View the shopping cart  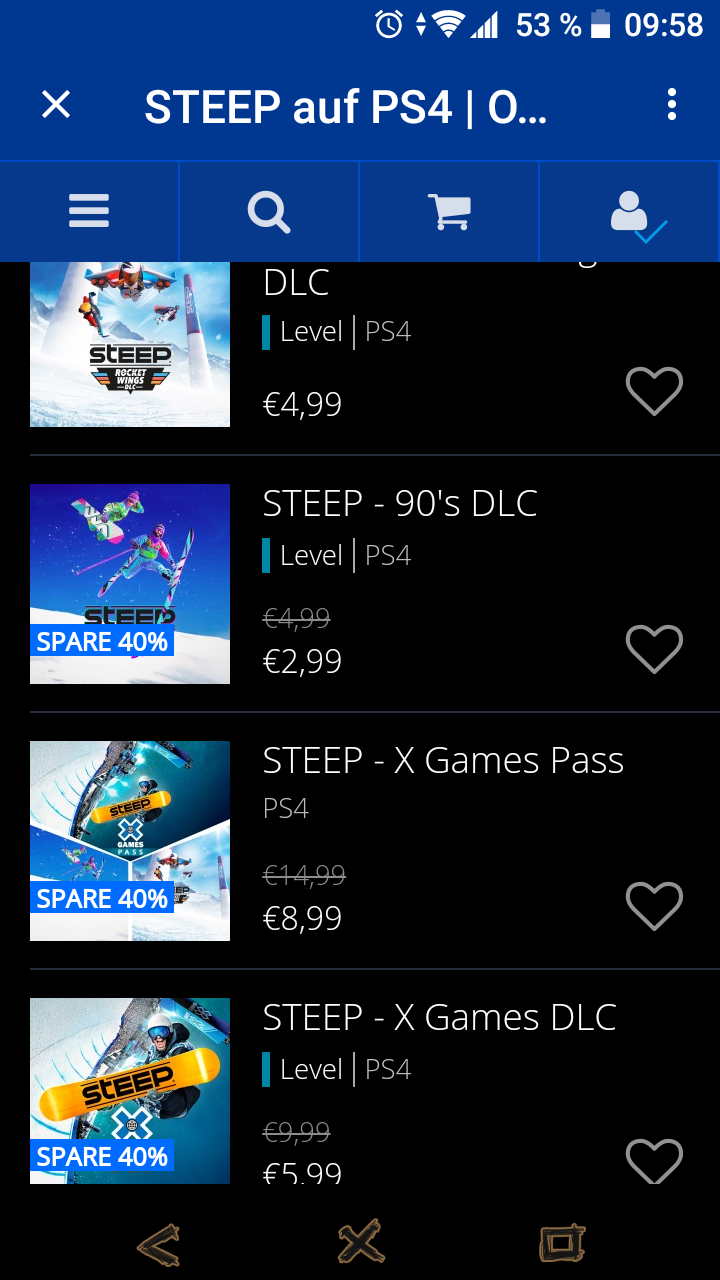click(x=449, y=211)
